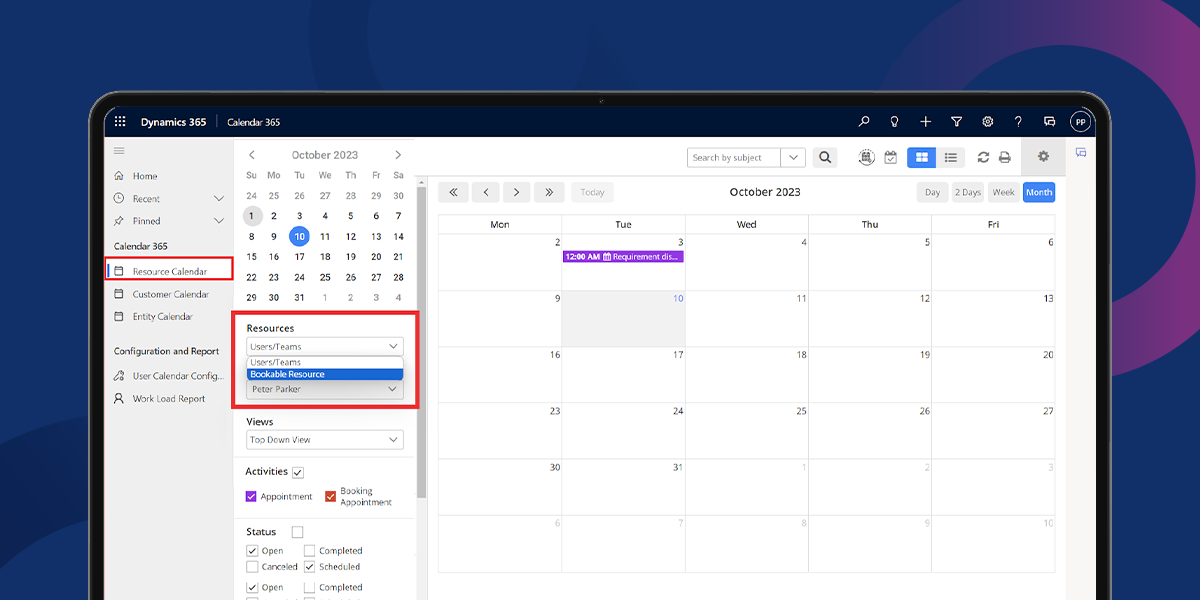Click the question mark help icon
1200x600 pixels.
tap(1018, 122)
